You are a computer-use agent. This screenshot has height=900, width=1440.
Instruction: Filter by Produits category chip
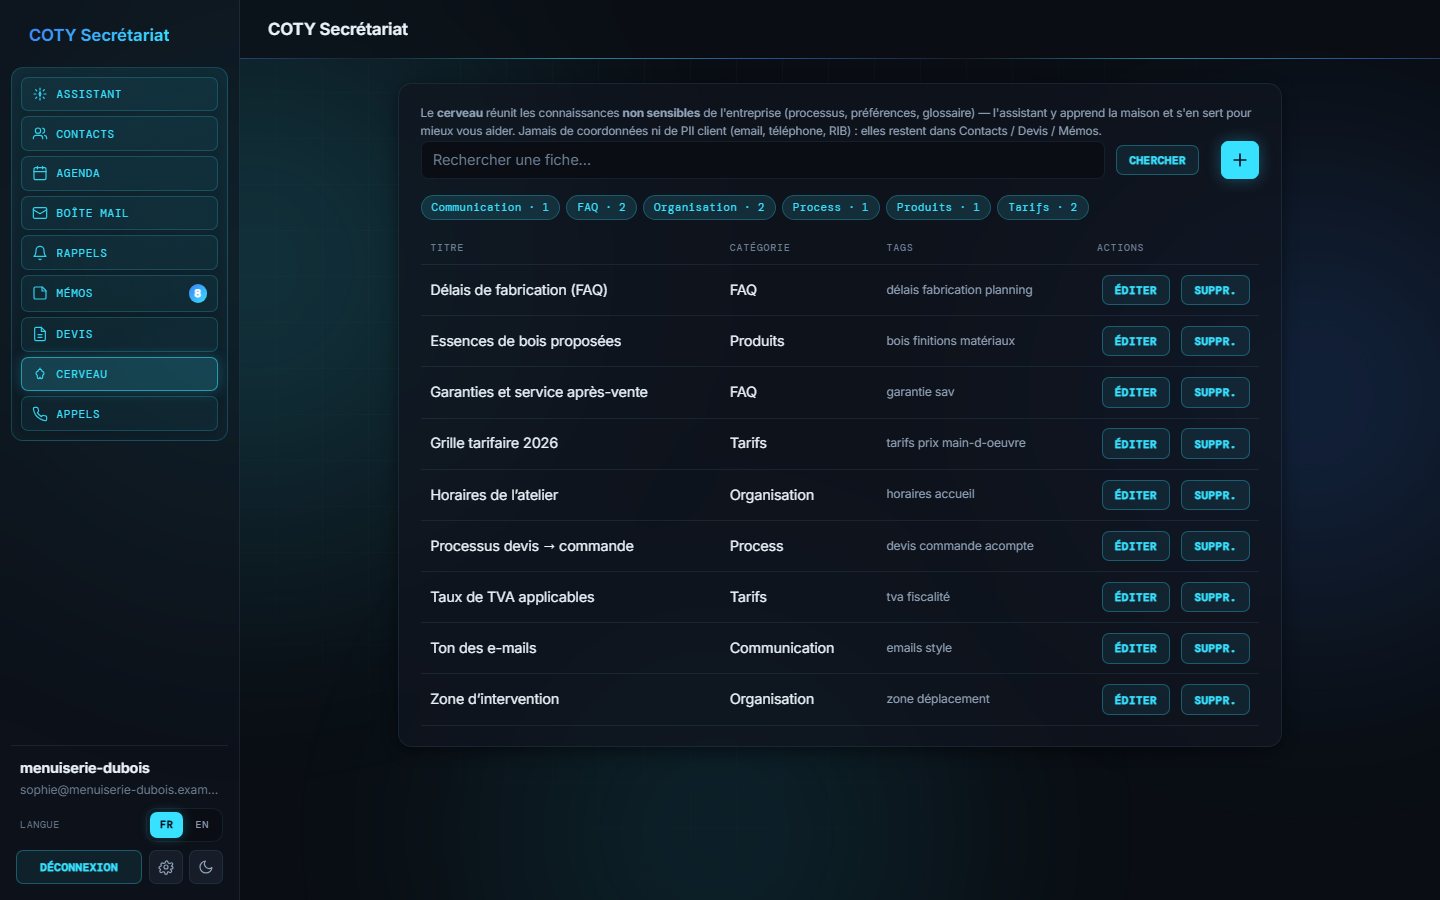(x=938, y=207)
